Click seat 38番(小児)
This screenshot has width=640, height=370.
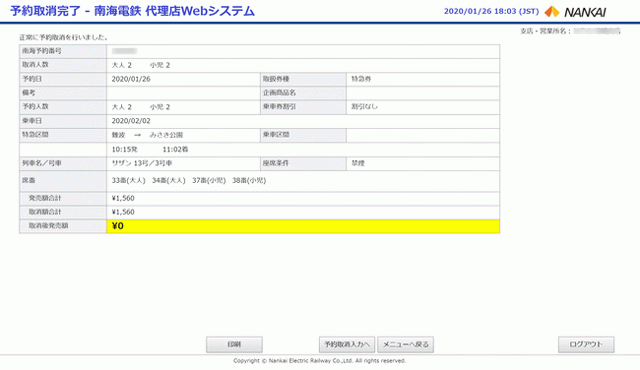[249, 180]
